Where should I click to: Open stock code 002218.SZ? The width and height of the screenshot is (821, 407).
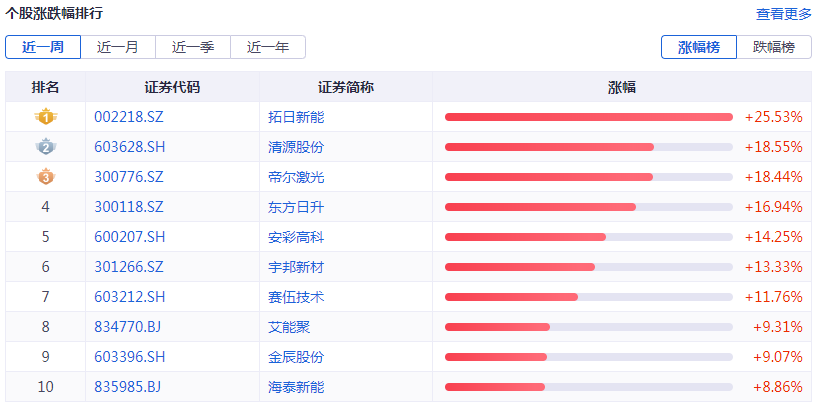pos(128,117)
